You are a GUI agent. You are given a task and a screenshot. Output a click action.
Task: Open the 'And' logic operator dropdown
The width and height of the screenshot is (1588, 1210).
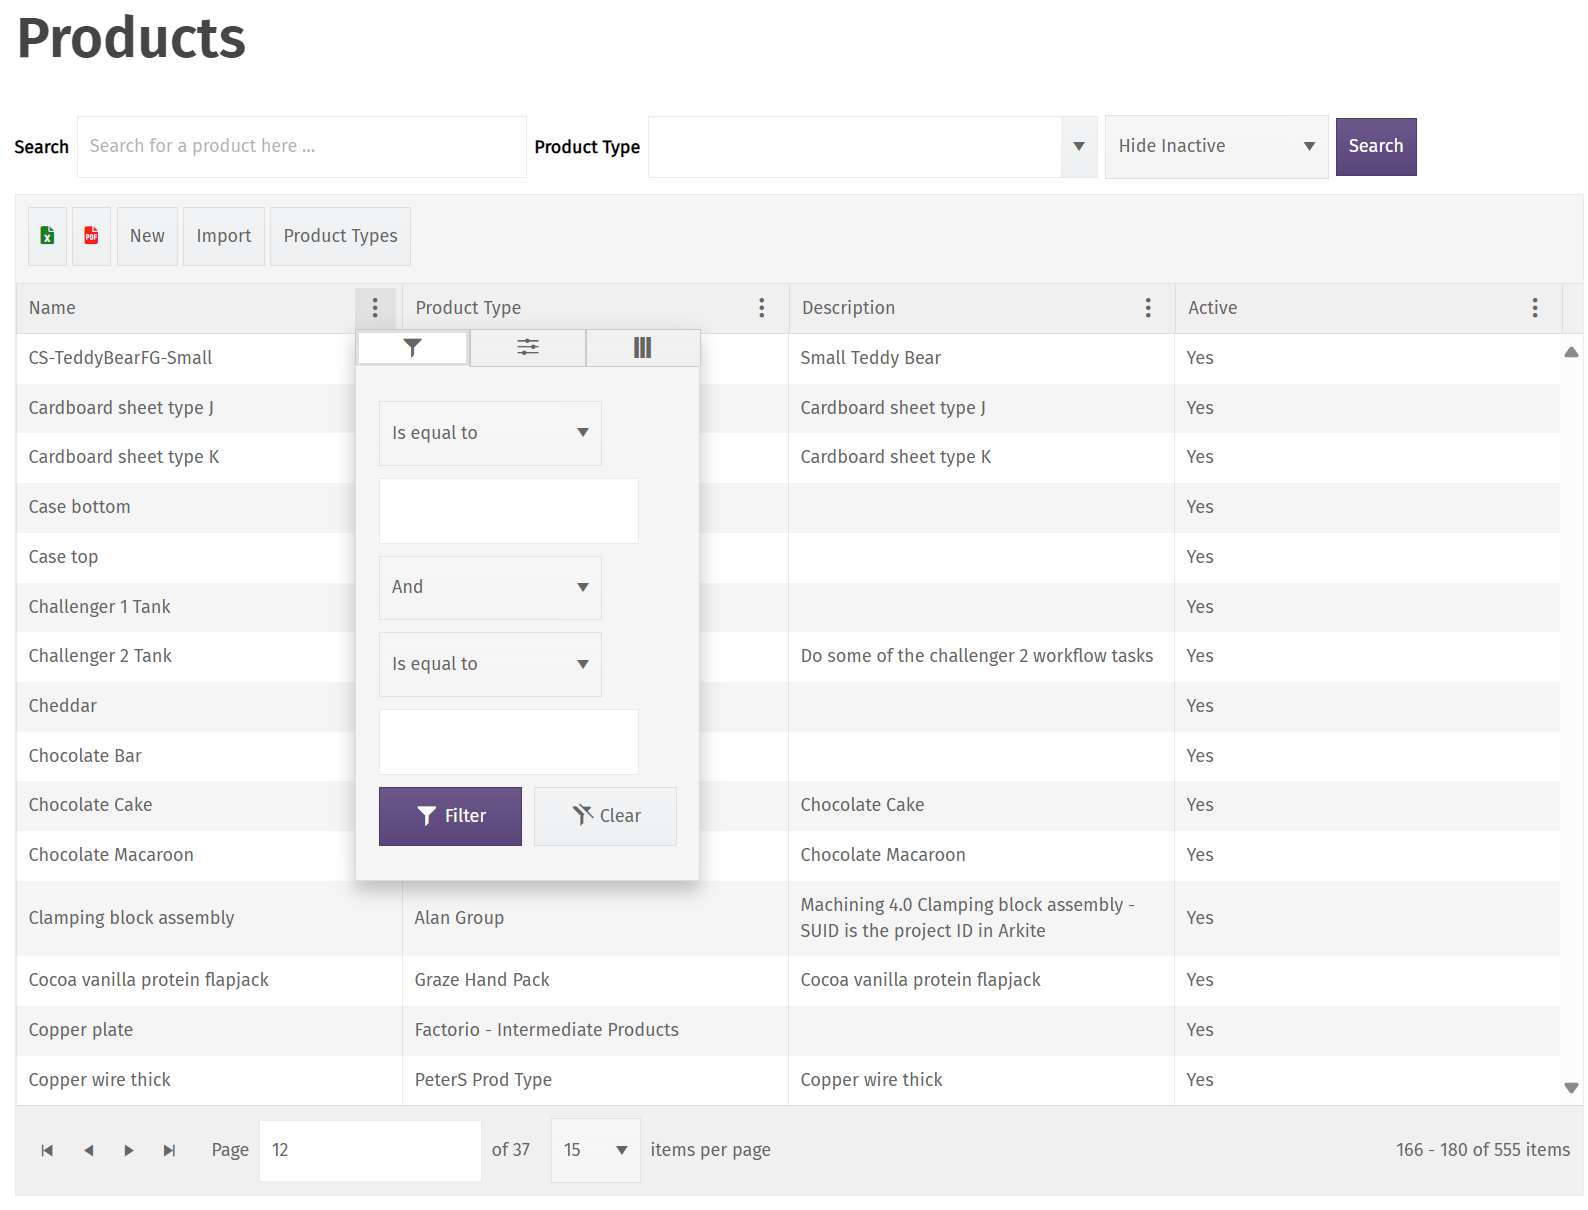point(490,587)
